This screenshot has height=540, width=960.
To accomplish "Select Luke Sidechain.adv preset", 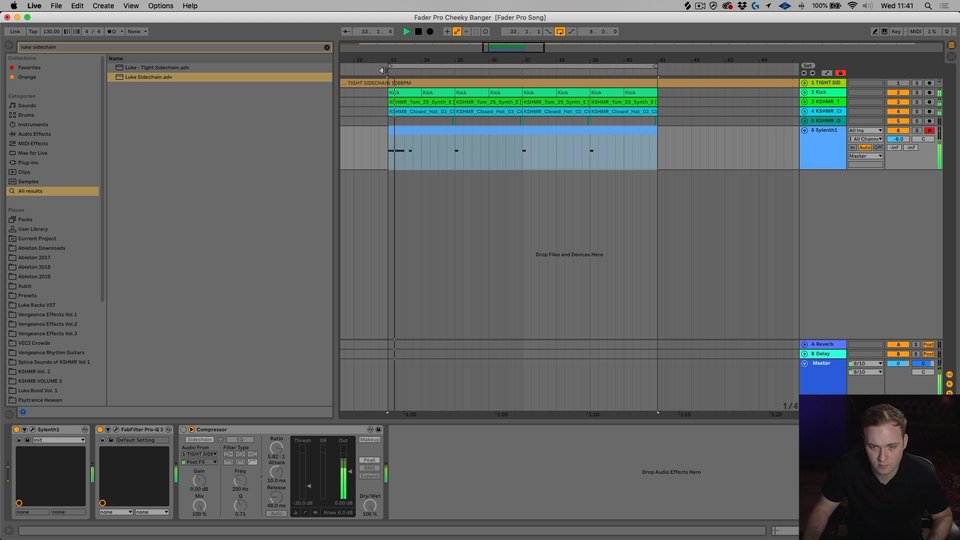I will click(148, 77).
